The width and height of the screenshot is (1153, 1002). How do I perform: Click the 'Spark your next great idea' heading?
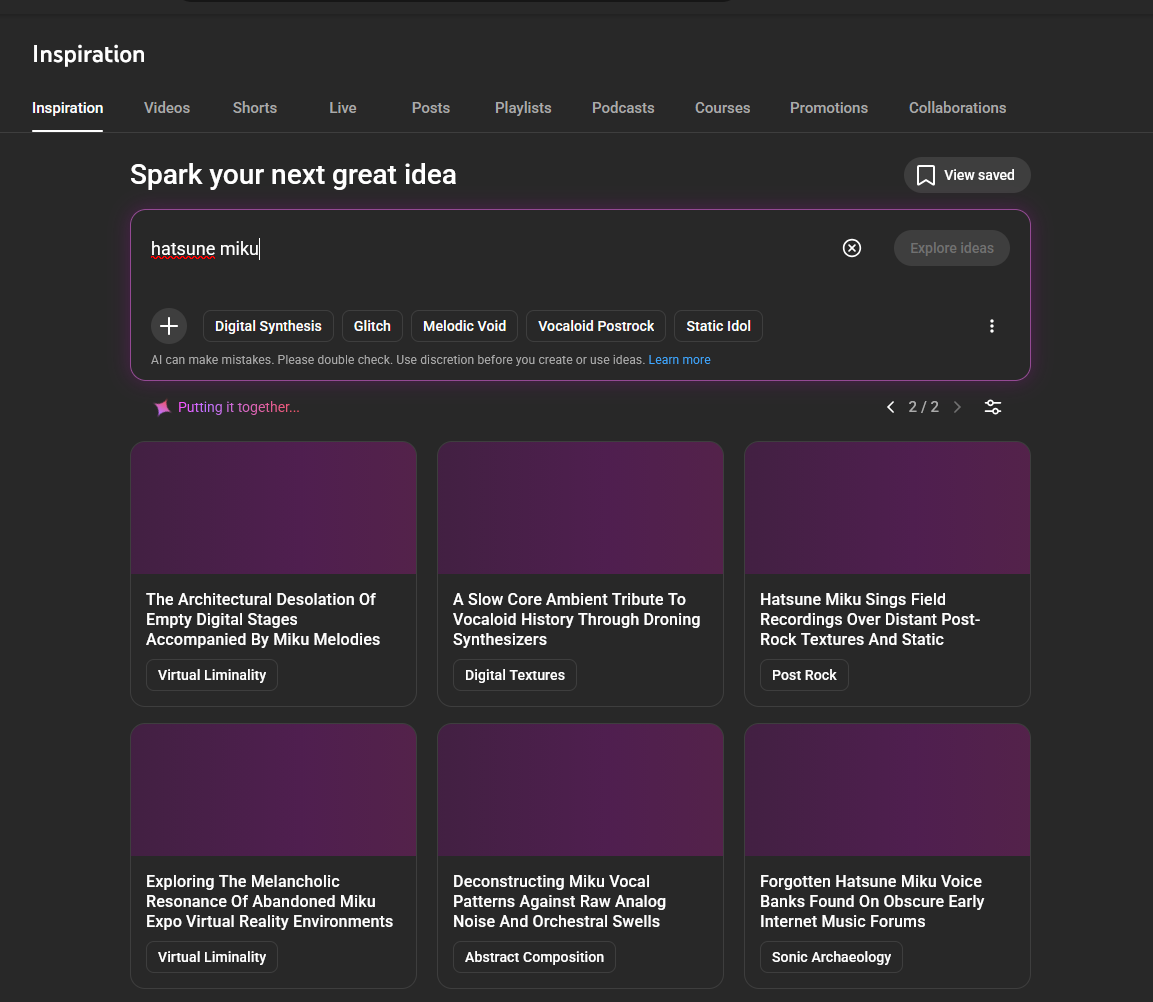[x=293, y=175]
